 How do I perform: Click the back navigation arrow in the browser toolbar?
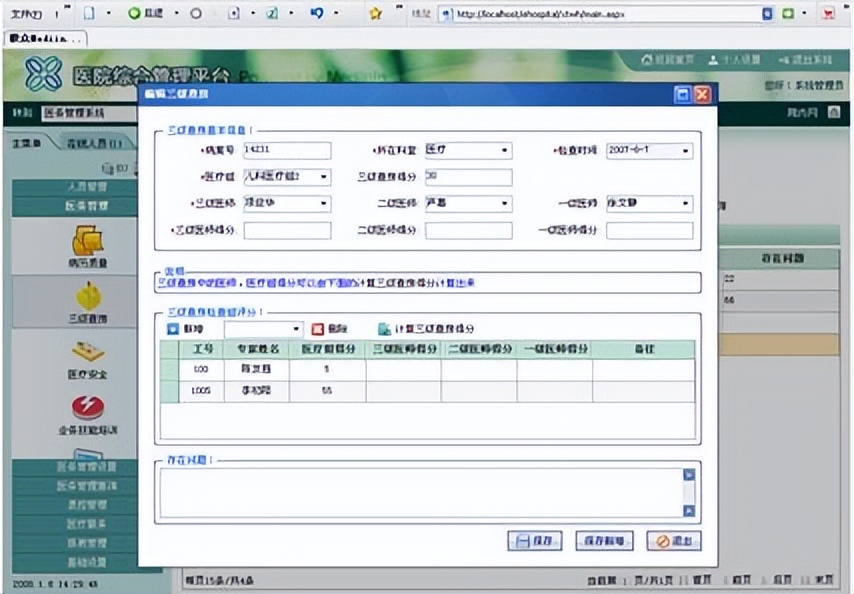[317, 15]
